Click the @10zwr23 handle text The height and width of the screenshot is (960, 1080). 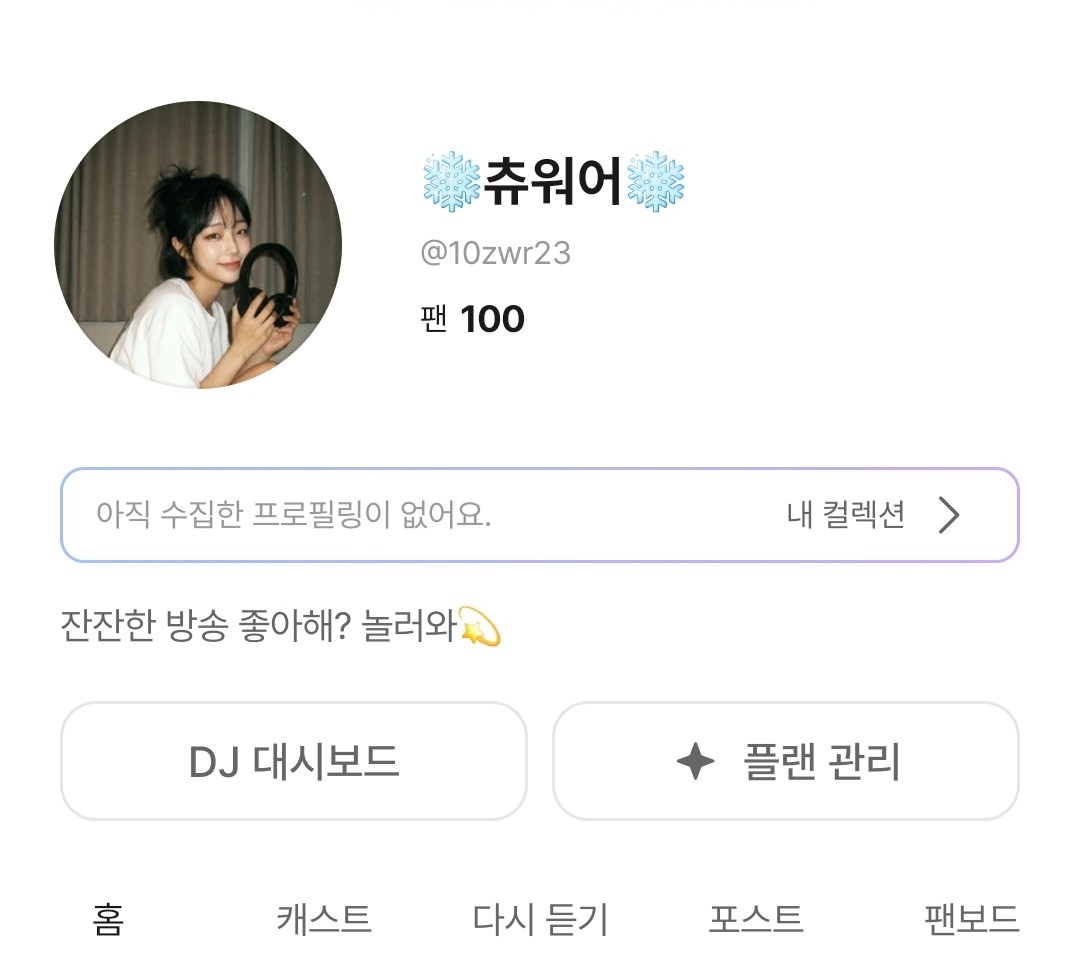pyautogui.click(x=495, y=253)
